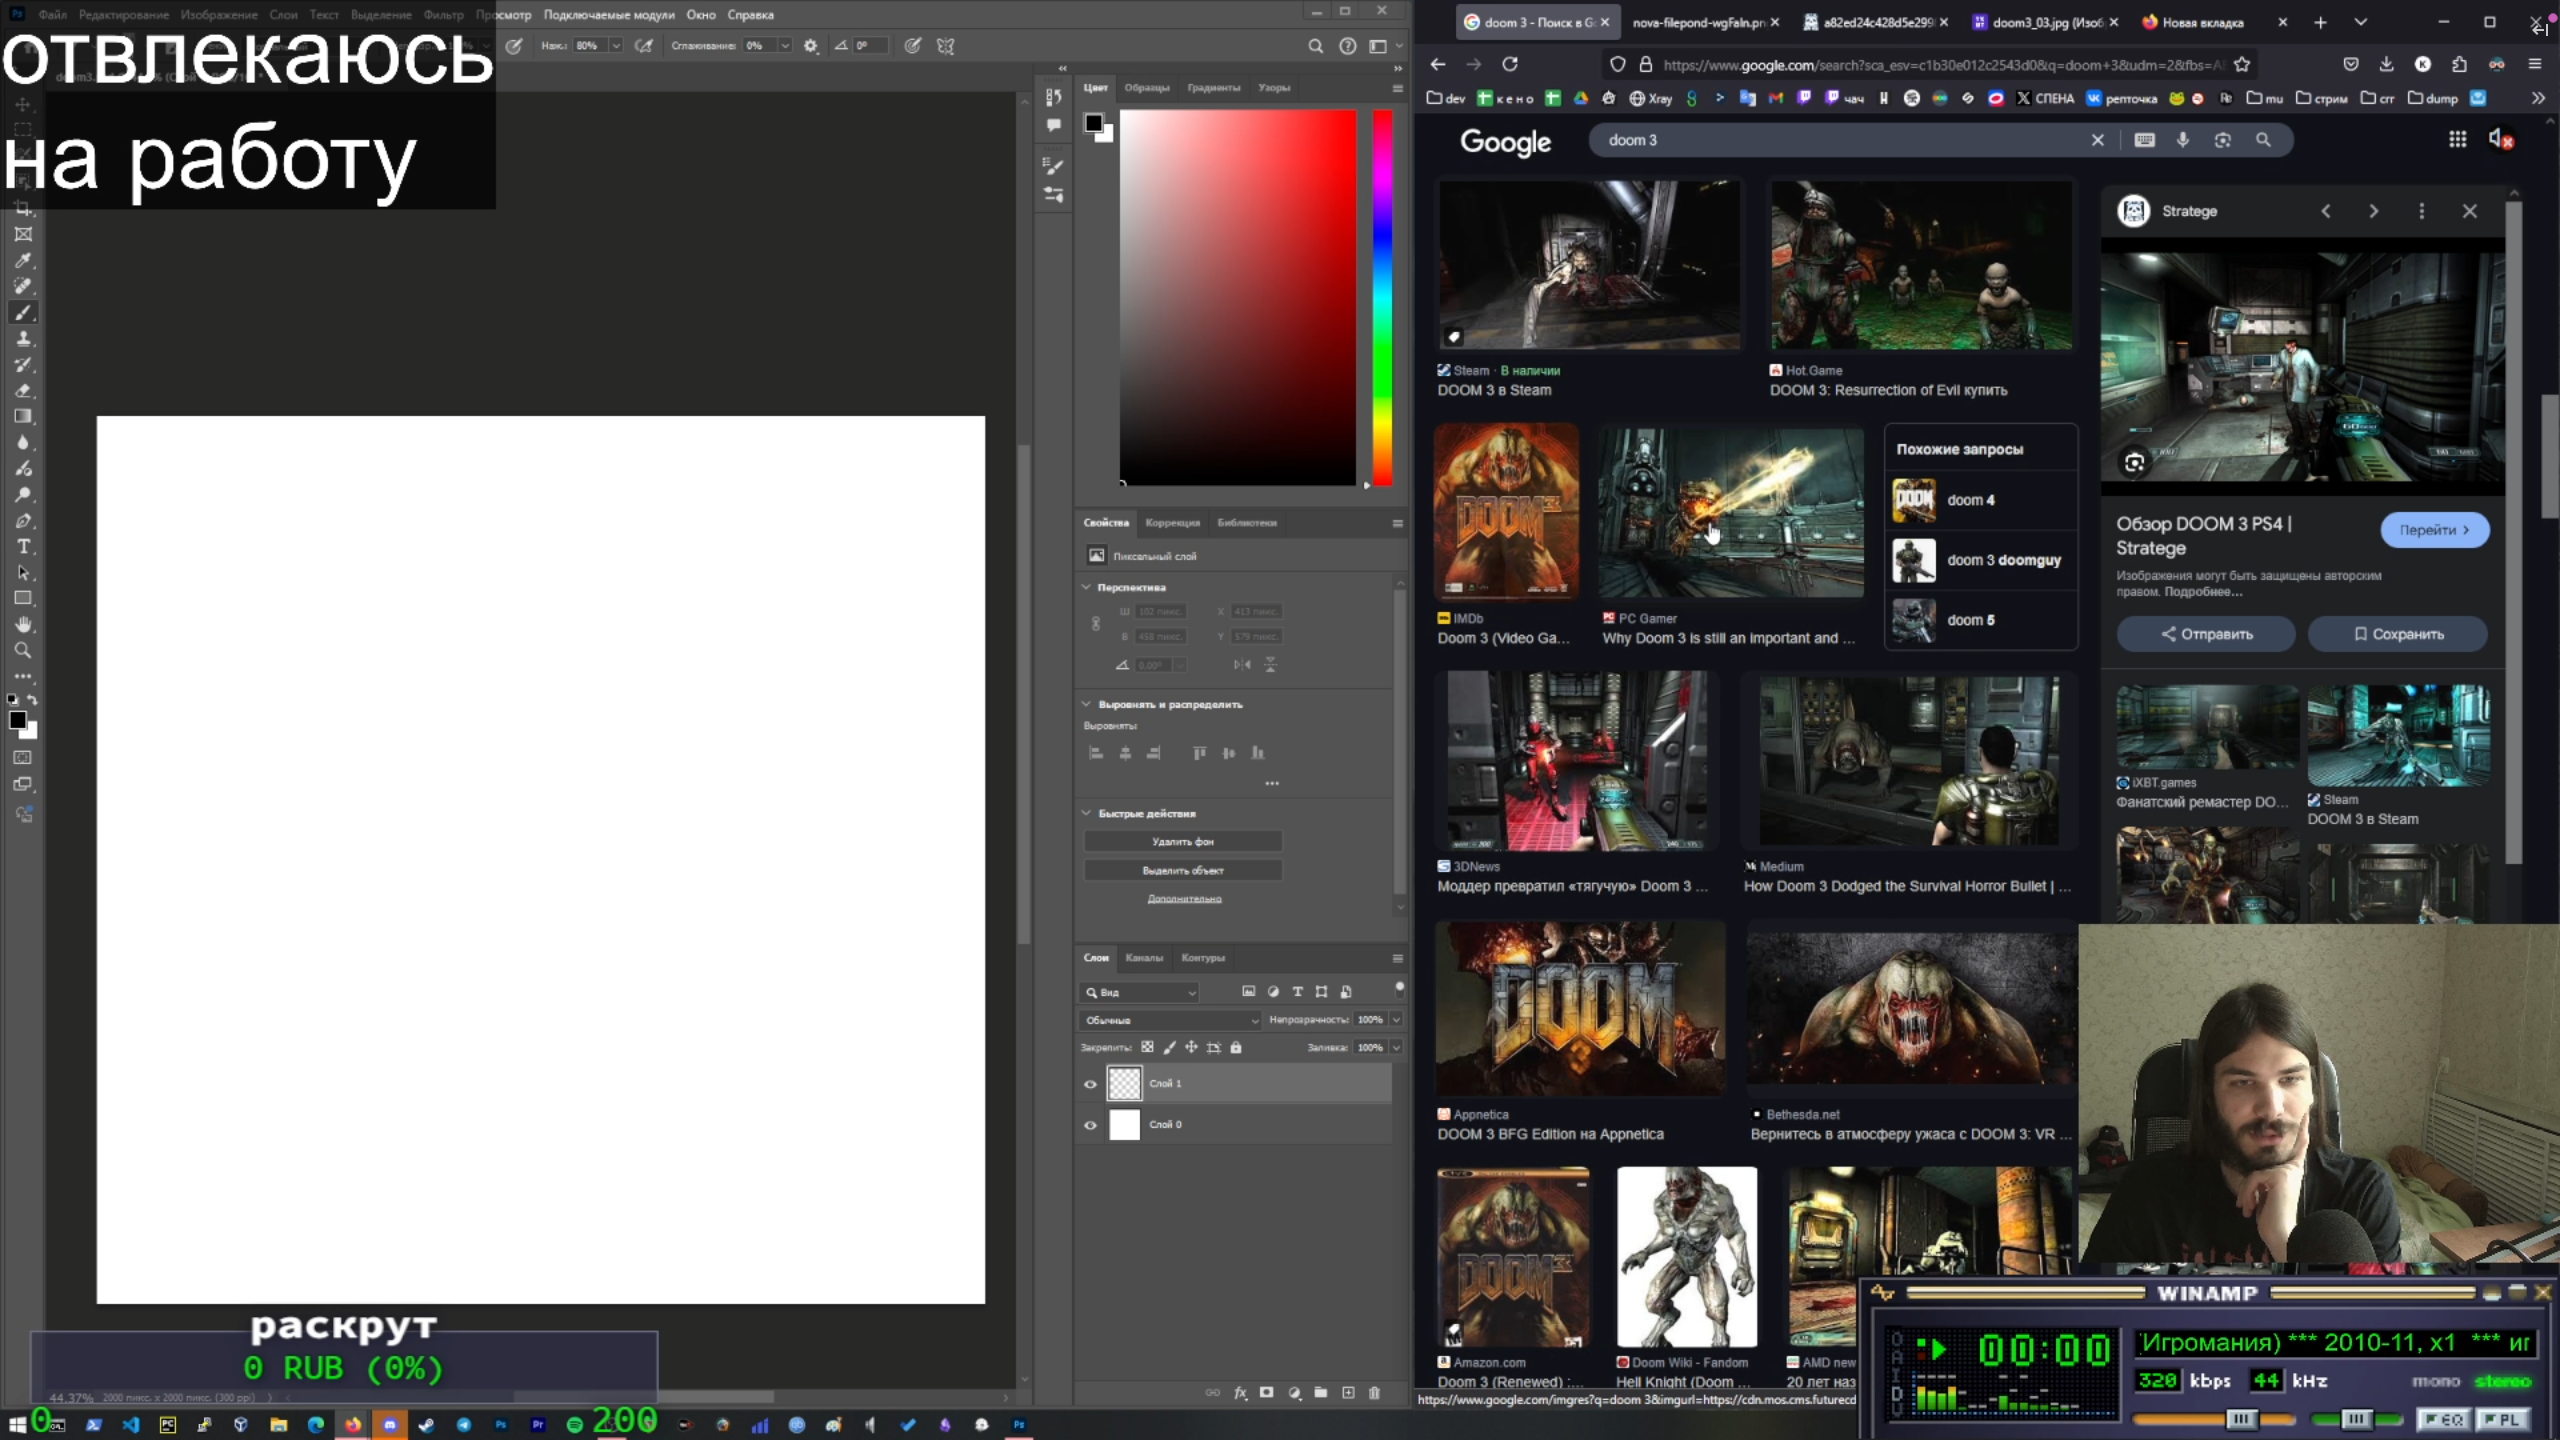Hide layer Слой 0 with eye icon

click(1090, 1125)
